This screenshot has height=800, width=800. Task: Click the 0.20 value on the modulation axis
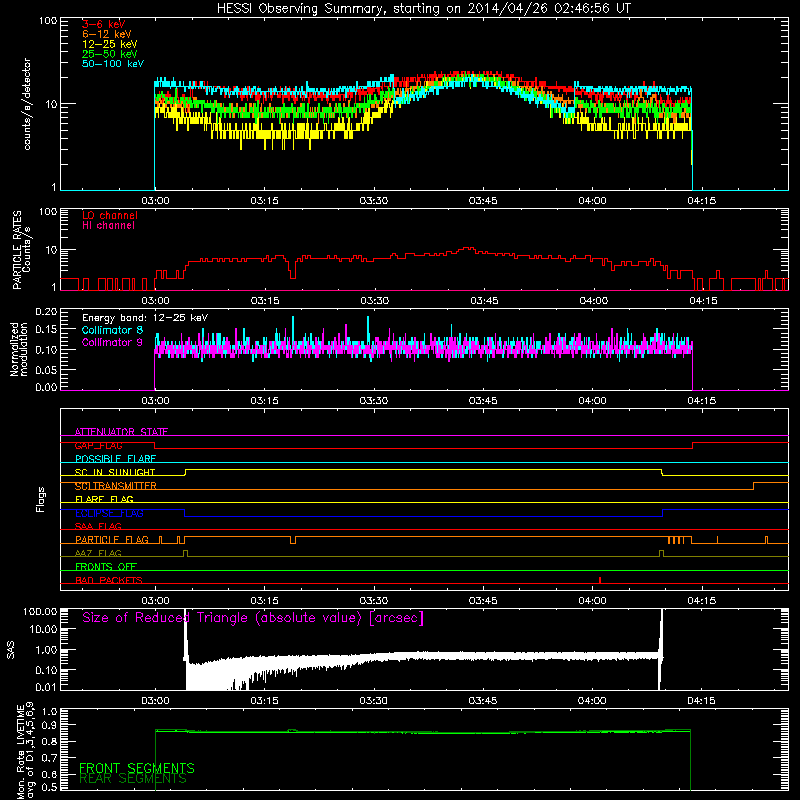pos(46,312)
